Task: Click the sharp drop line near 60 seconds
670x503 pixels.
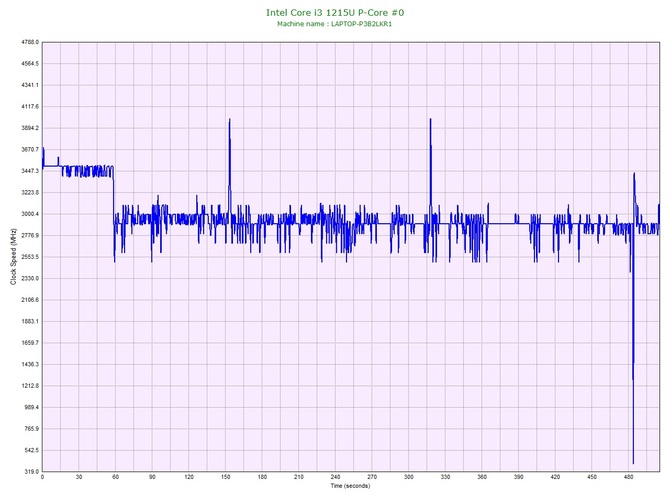Action: click(x=114, y=215)
